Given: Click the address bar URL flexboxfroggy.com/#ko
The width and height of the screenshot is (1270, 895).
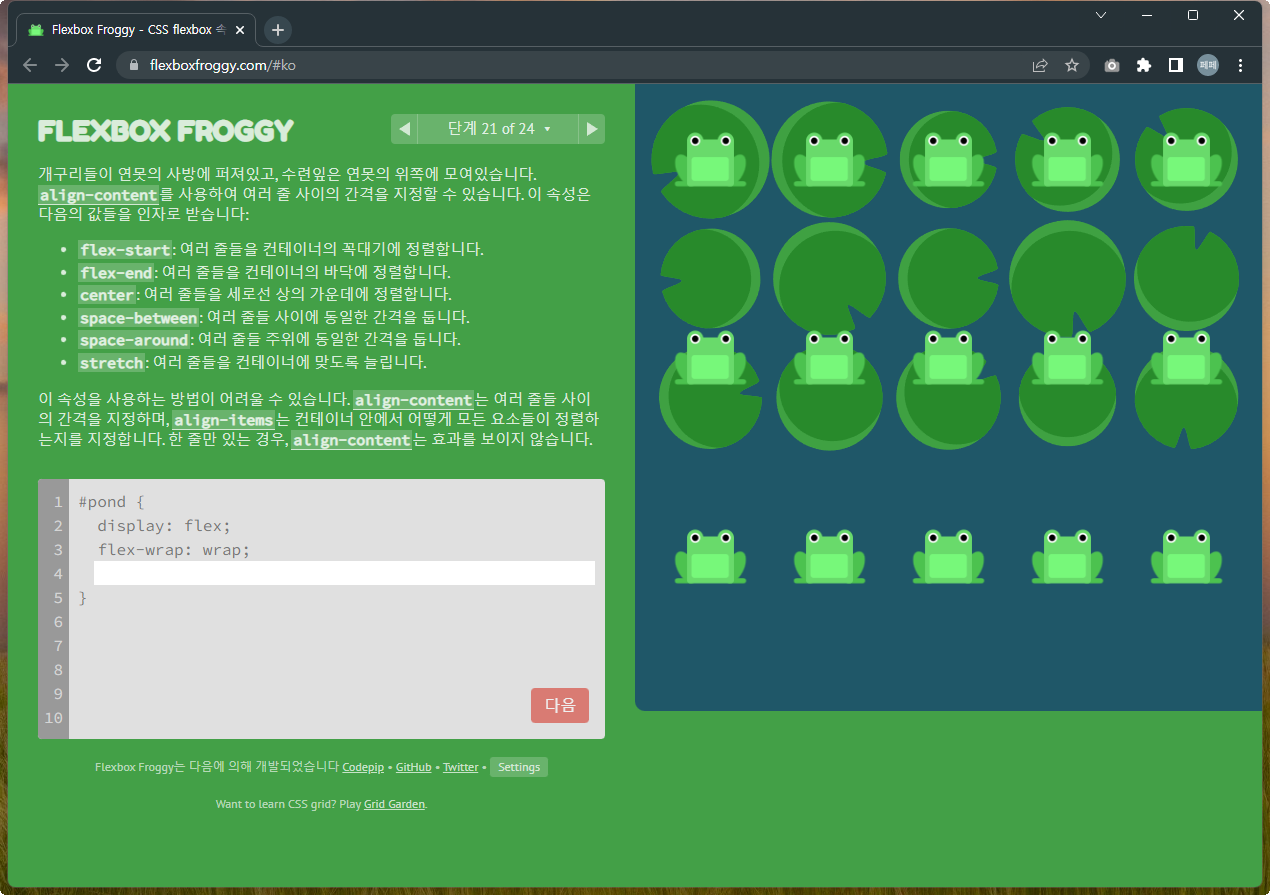Looking at the screenshot, I should click(x=222, y=65).
